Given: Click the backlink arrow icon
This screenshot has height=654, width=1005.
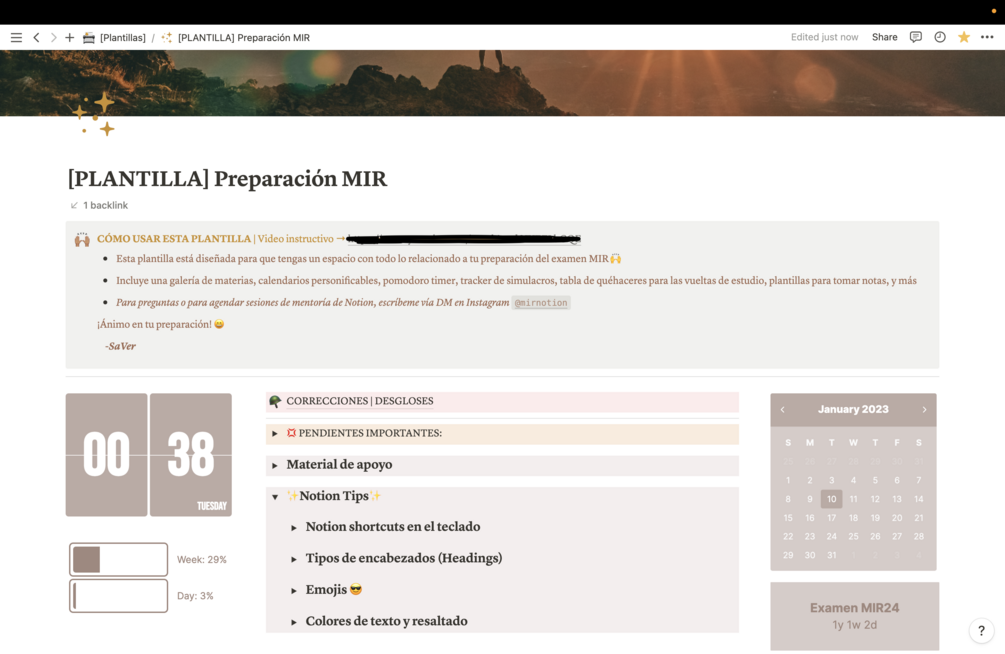Looking at the screenshot, I should (x=74, y=205).
